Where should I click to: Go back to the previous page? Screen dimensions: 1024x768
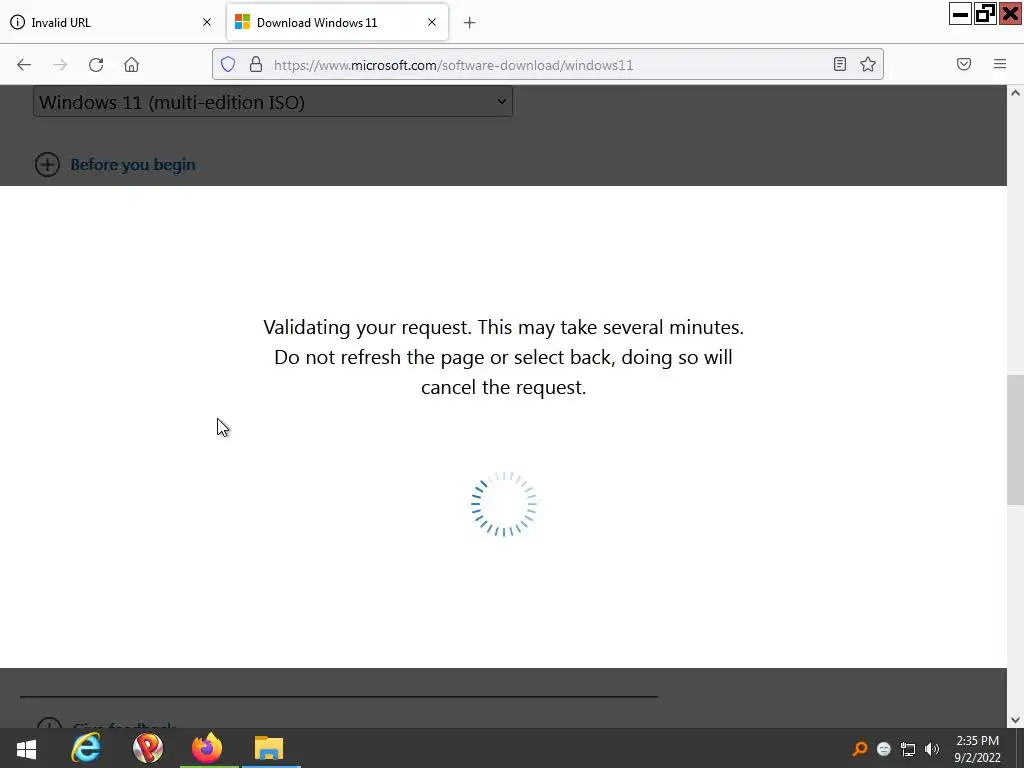pyautogui.click(x=24, y=65)
